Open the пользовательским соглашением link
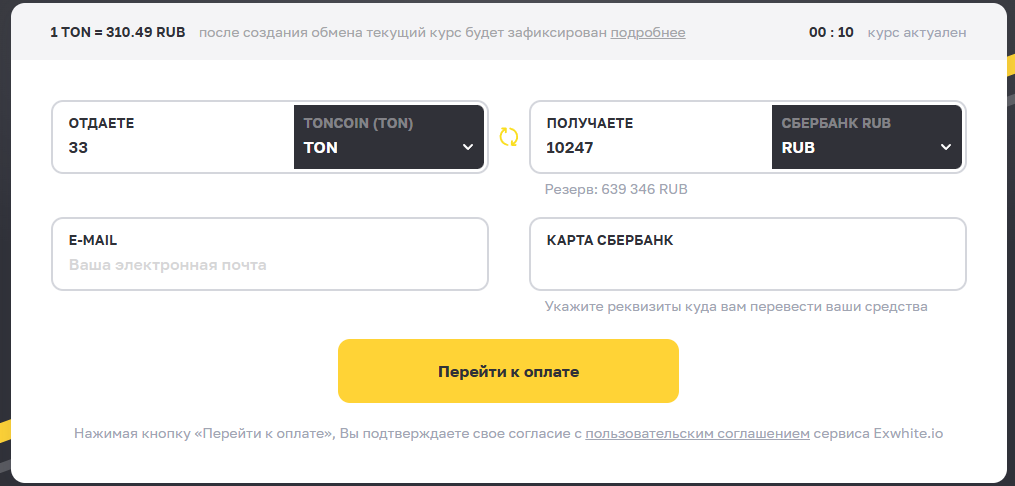The height and width of the screenshot is (486, 1015). pos(697,434)
